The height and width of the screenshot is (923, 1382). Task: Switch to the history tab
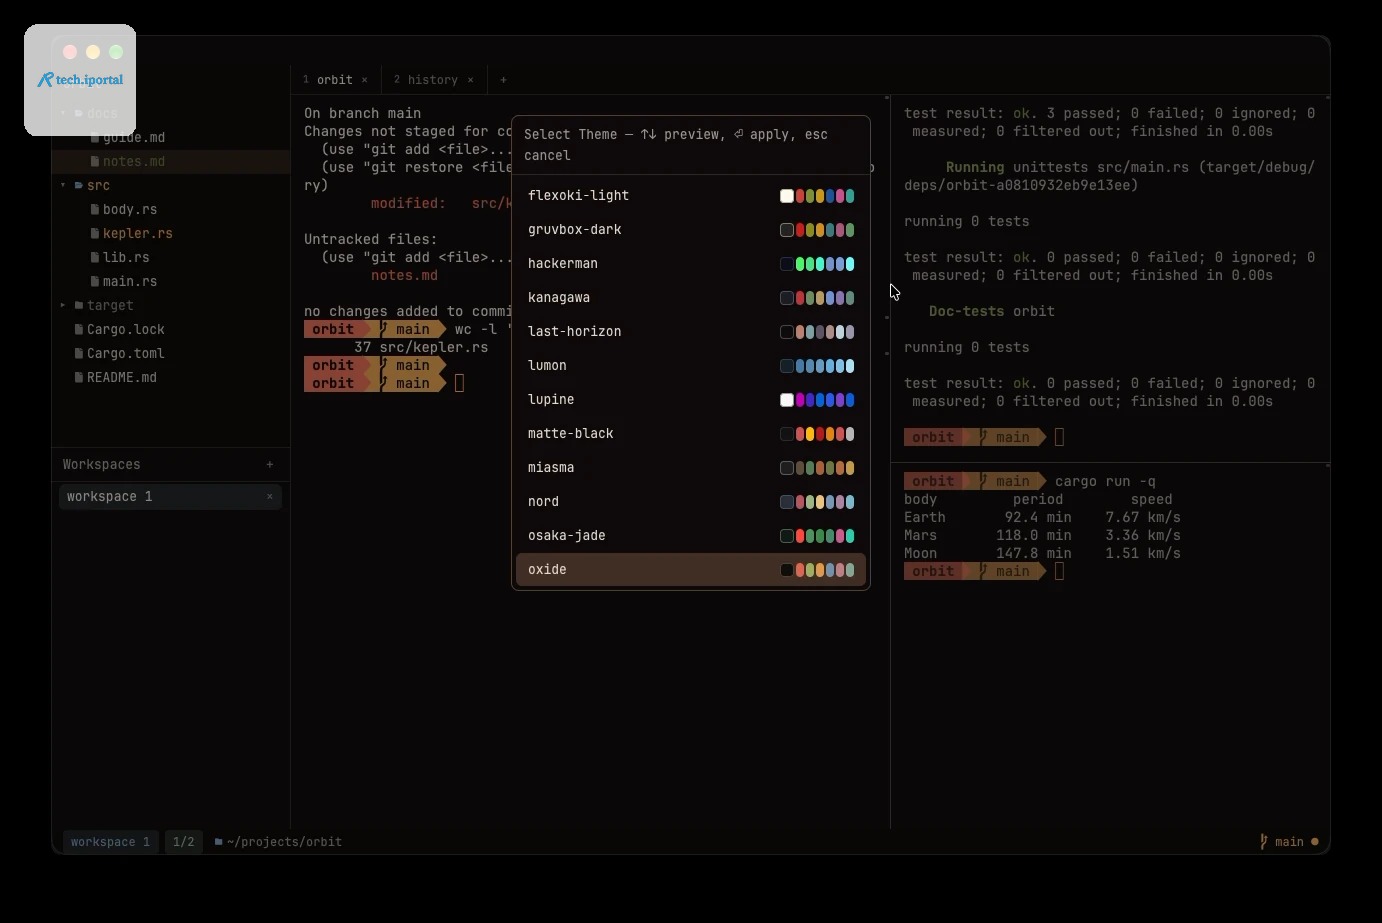433,80
